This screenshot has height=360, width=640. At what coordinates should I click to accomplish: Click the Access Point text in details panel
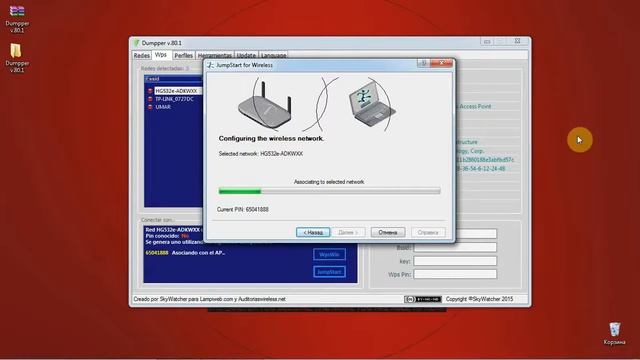tap(475, 107)
